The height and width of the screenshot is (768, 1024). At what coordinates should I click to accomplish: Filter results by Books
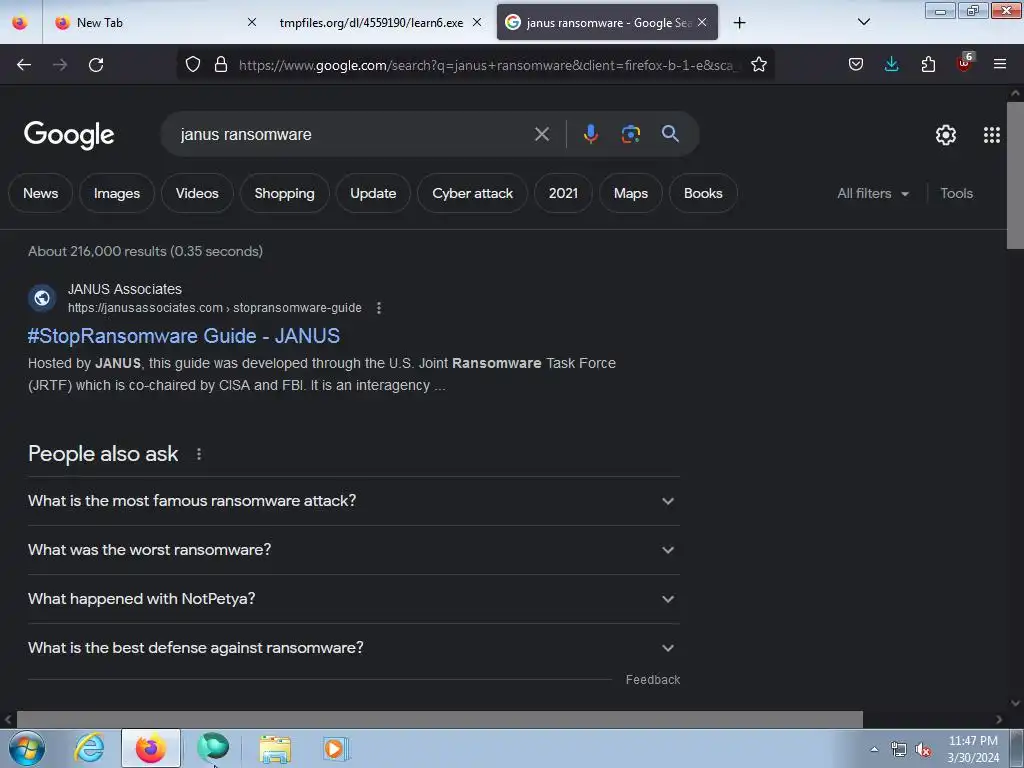pyautogui.click(x=703, y=193)
